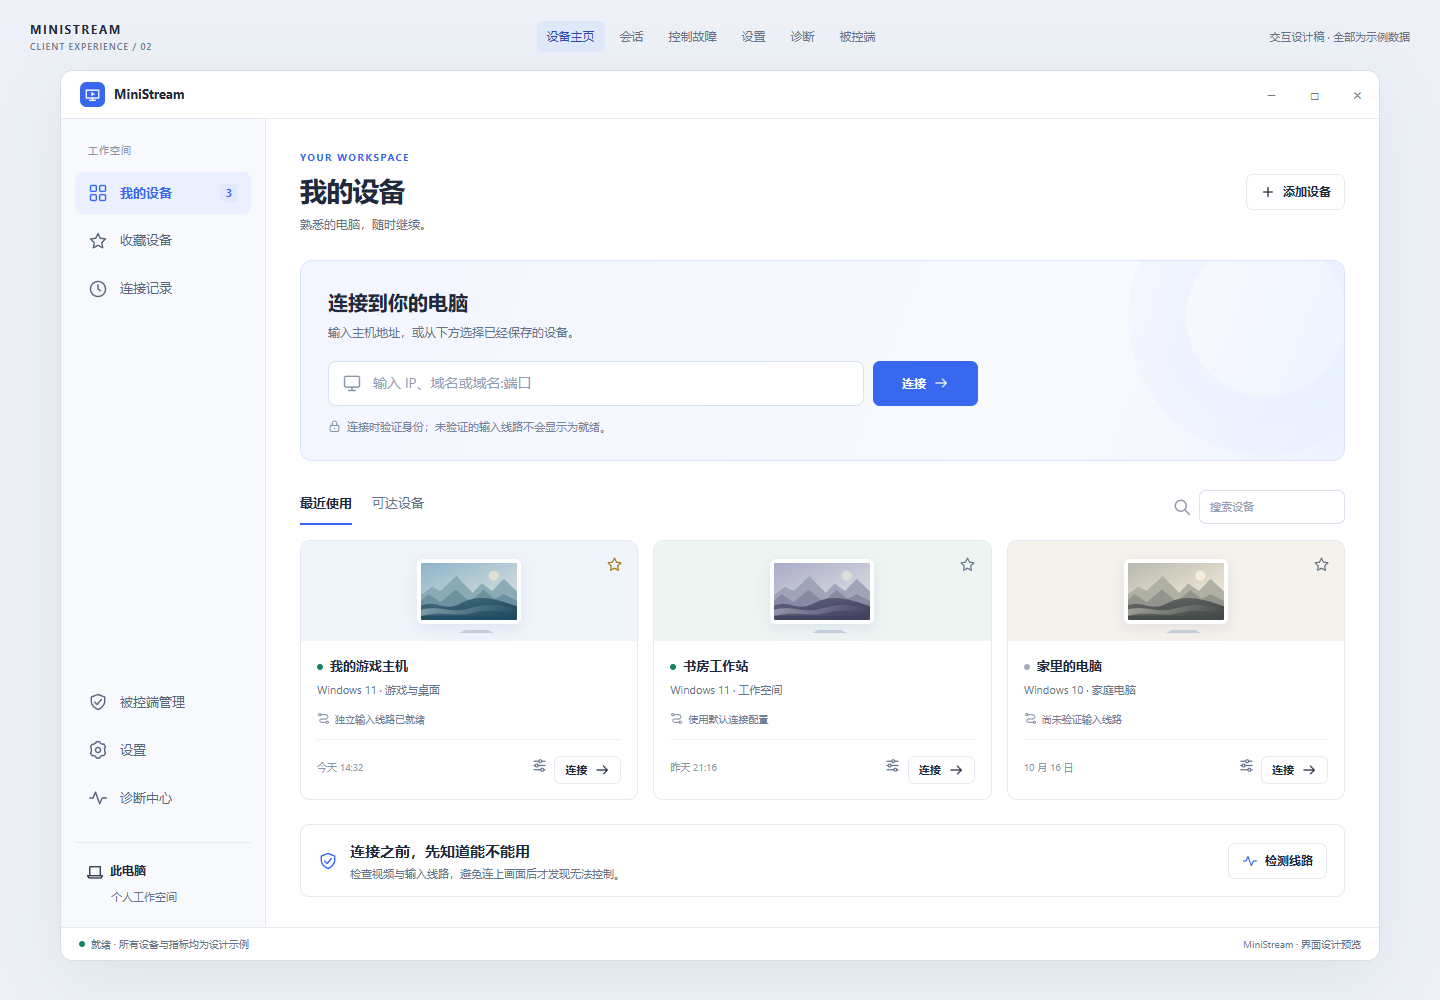Click the 使用默认连接配置 status text
This screenshot has width=1440, height=1000.
(x=728, y=720)
